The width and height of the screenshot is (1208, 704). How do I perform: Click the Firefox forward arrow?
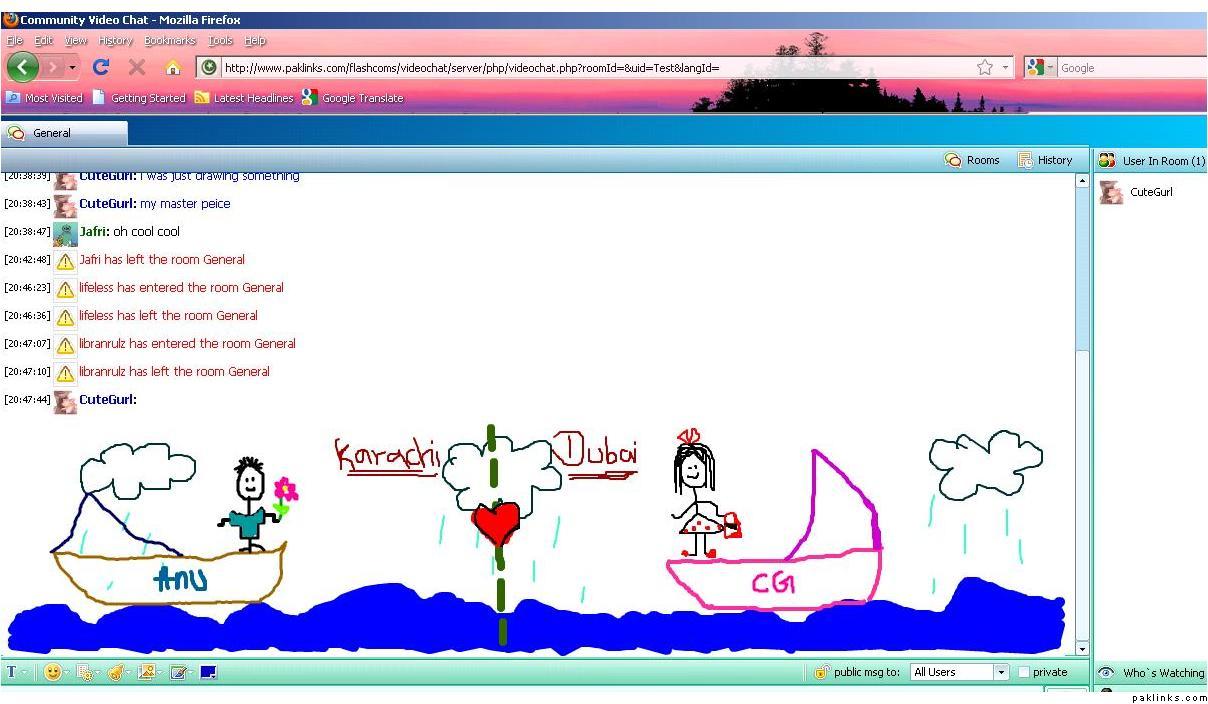pyautogui.click(x=52, y=67)
